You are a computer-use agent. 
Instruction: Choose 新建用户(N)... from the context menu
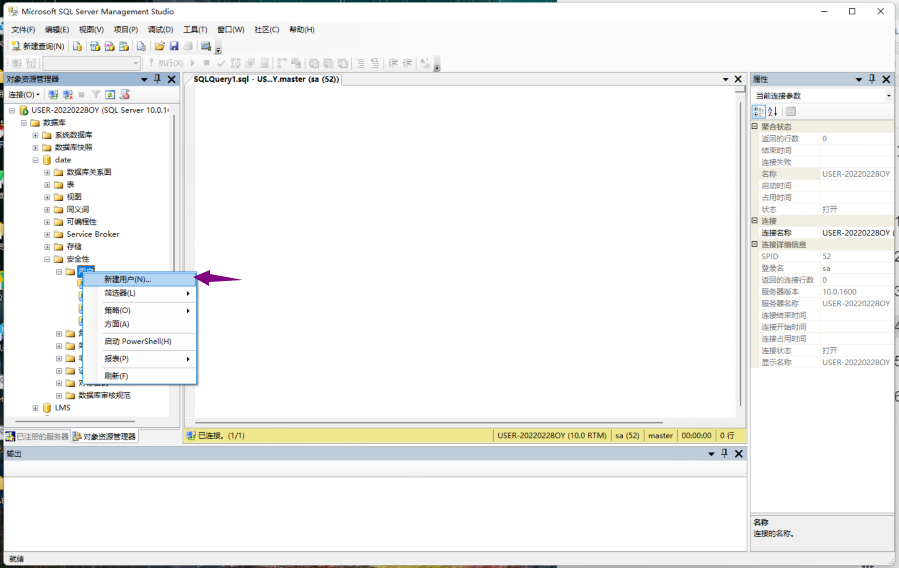(x=139, y=279)
